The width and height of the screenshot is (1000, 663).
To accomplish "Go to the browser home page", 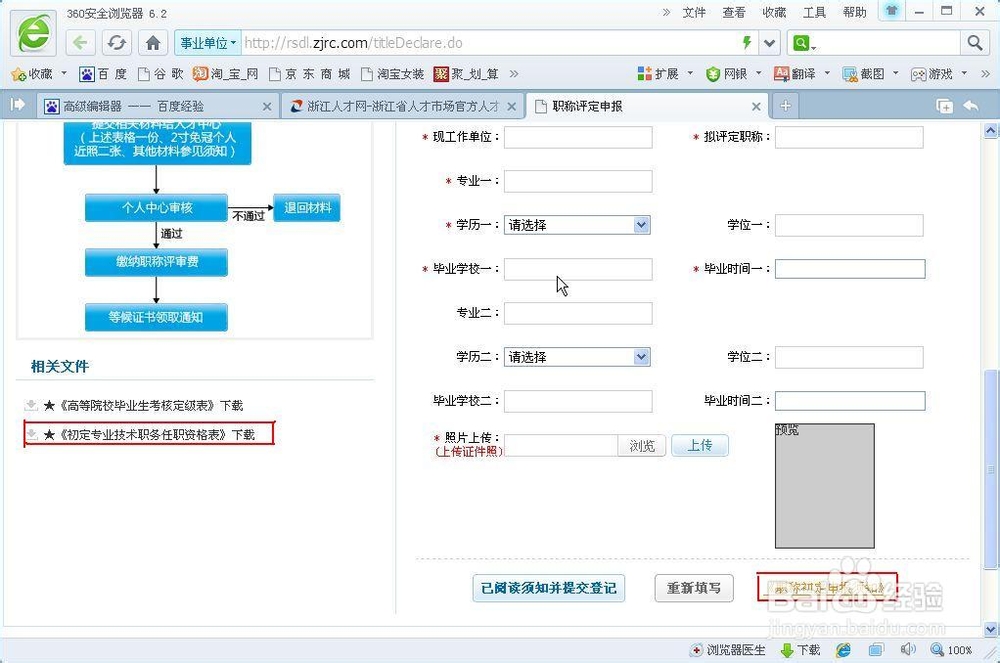I will tap(150, 42).
